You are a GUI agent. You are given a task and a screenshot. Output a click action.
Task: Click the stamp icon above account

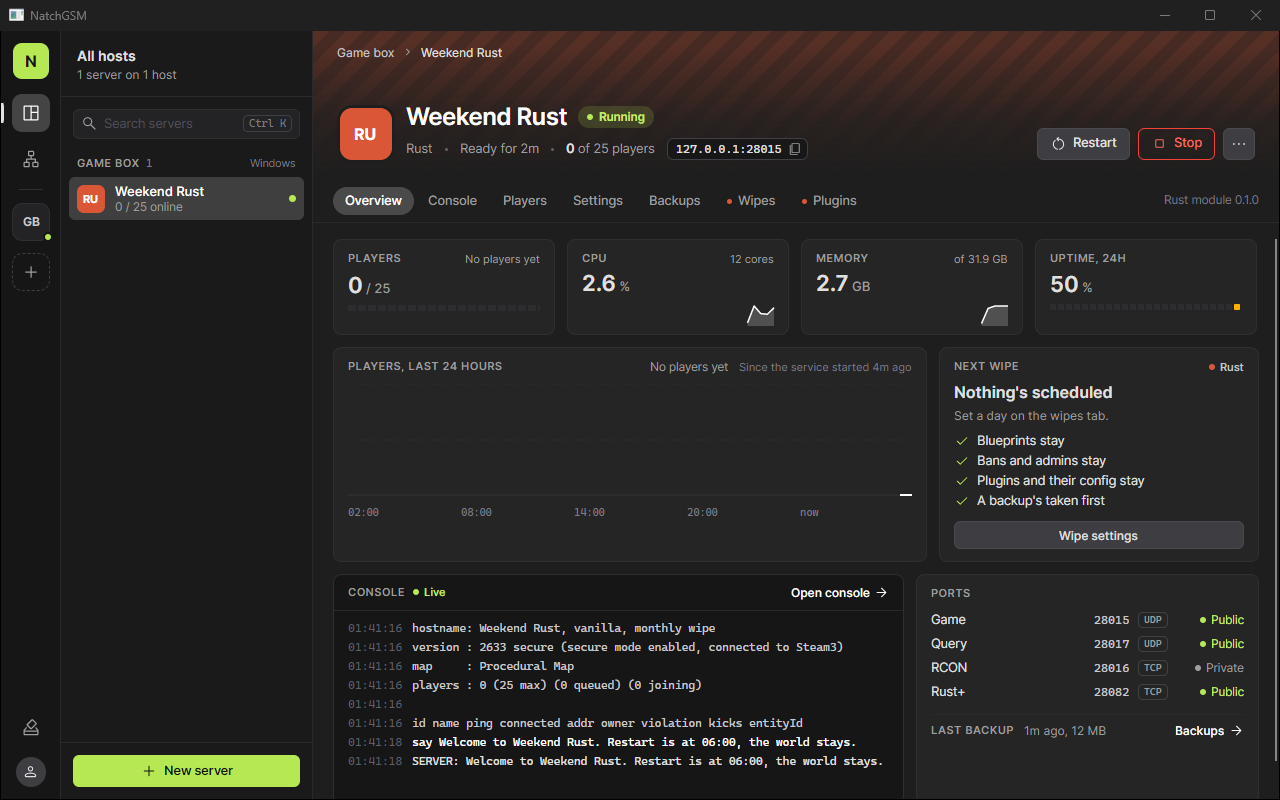pyautogui.click(x=31, y=727)
